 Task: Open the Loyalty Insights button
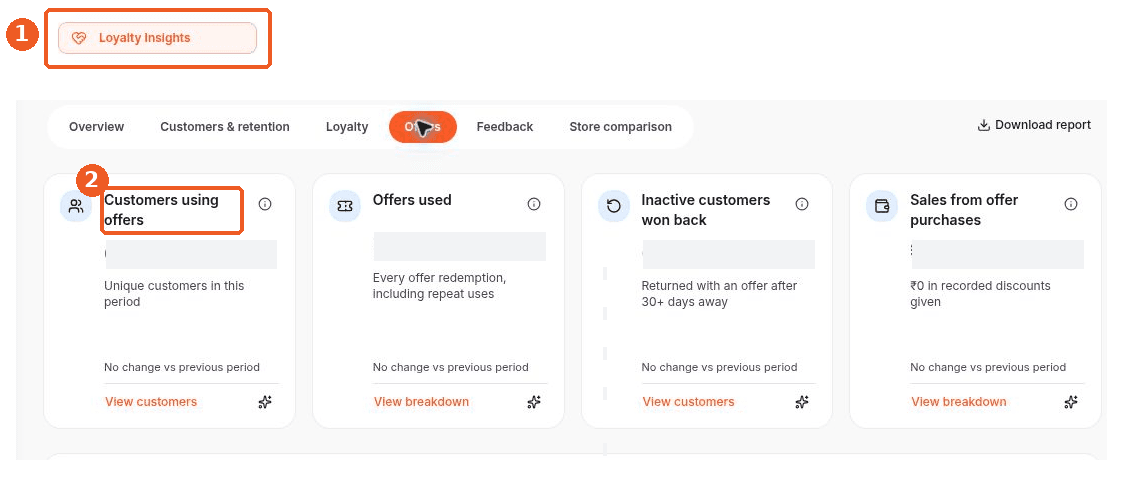tap(157, 38)
